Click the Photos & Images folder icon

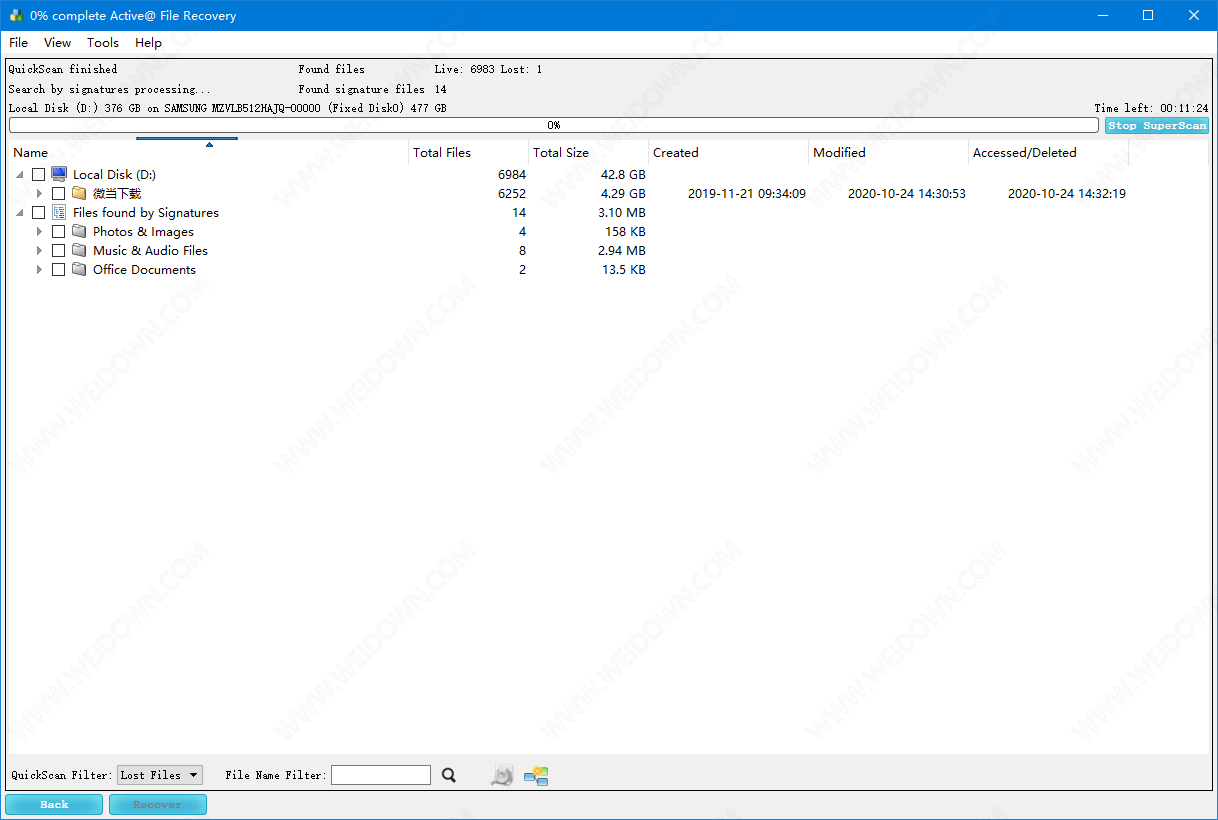click(x=79, y=231)
